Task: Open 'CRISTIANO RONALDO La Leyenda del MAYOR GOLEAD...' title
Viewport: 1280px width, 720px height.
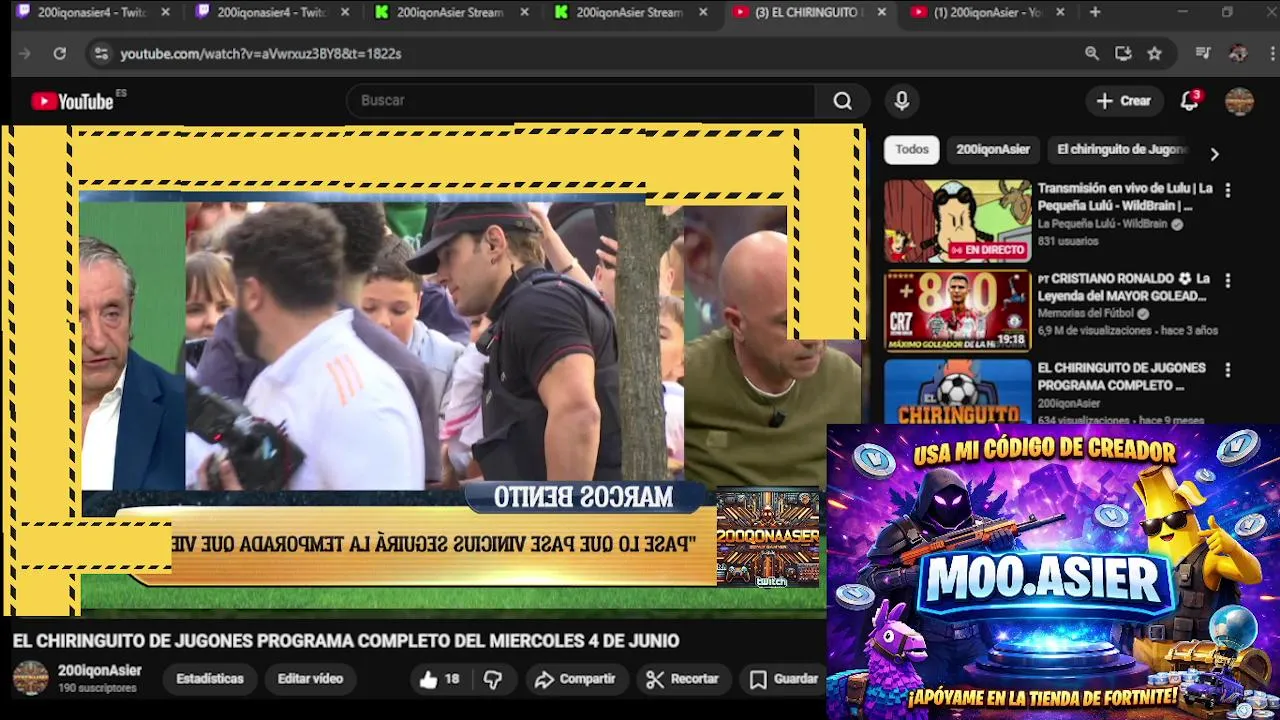Action: pyautogui.click(x=1124, y=287)
